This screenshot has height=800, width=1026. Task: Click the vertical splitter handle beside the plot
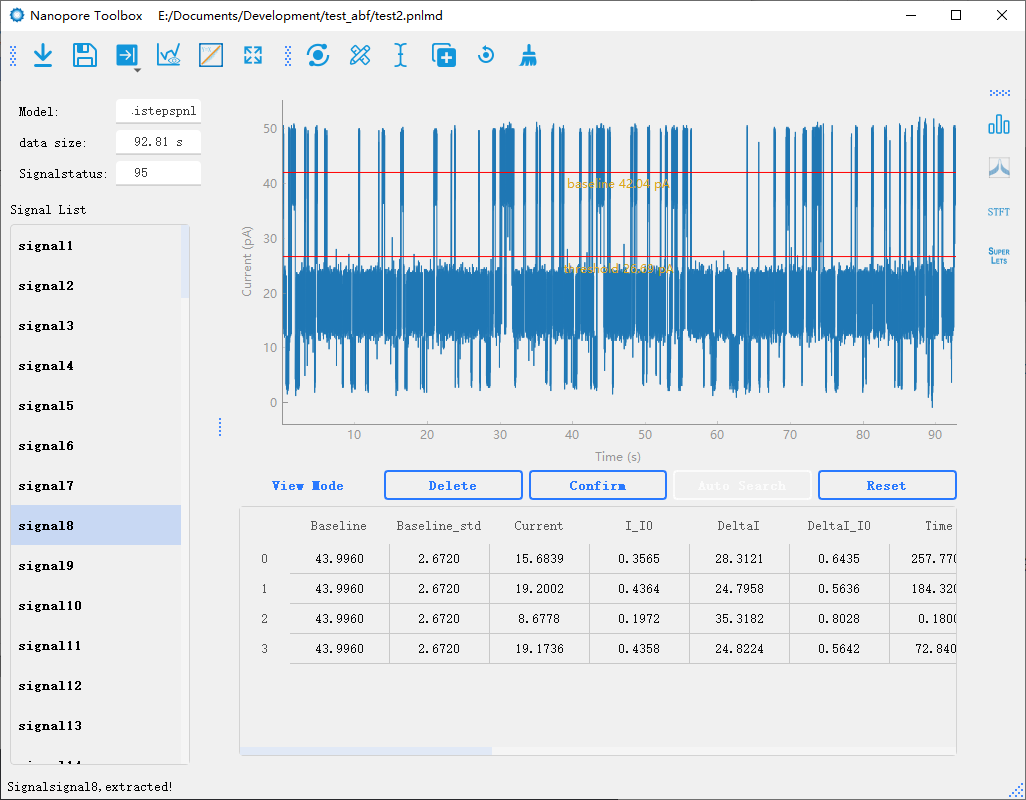tap(220, 427)
